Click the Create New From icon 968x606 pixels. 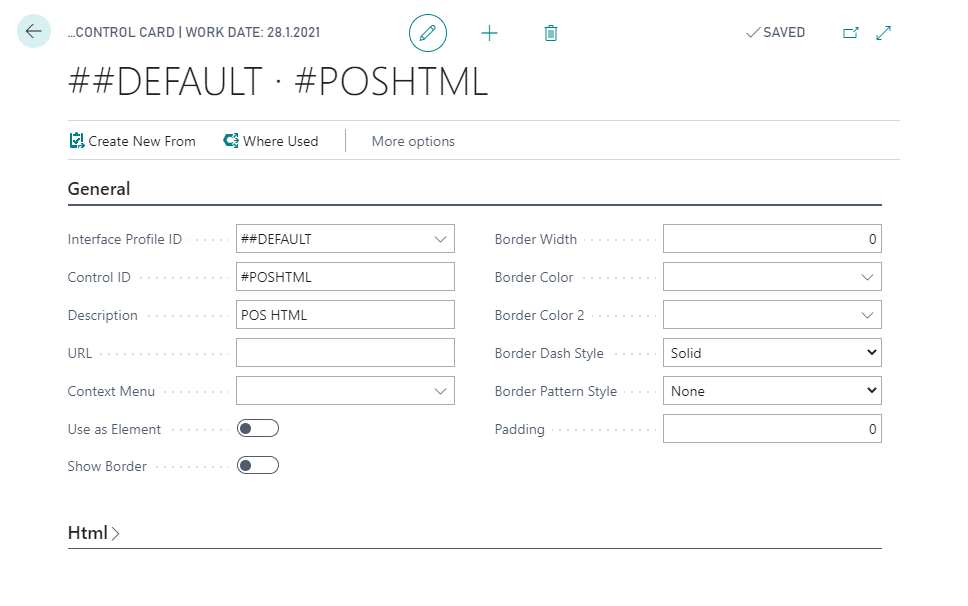click(77, 141)
